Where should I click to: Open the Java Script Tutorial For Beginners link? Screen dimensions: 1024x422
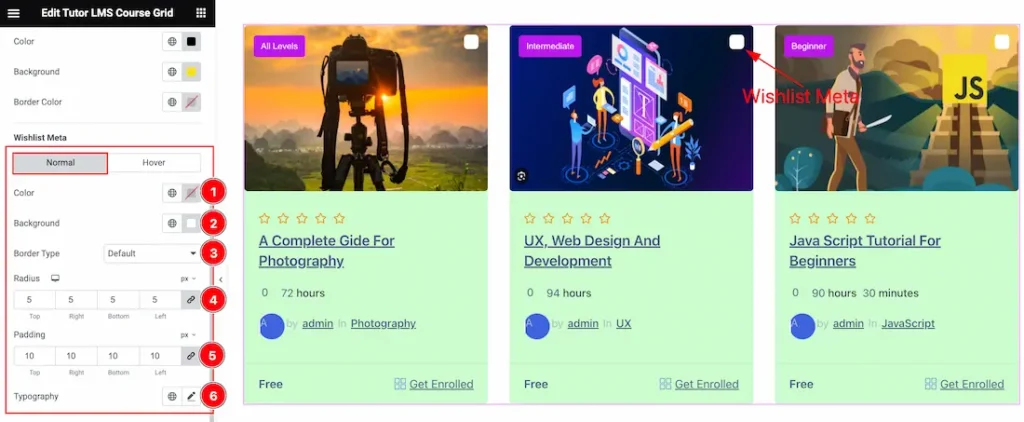tap(865, 251)
